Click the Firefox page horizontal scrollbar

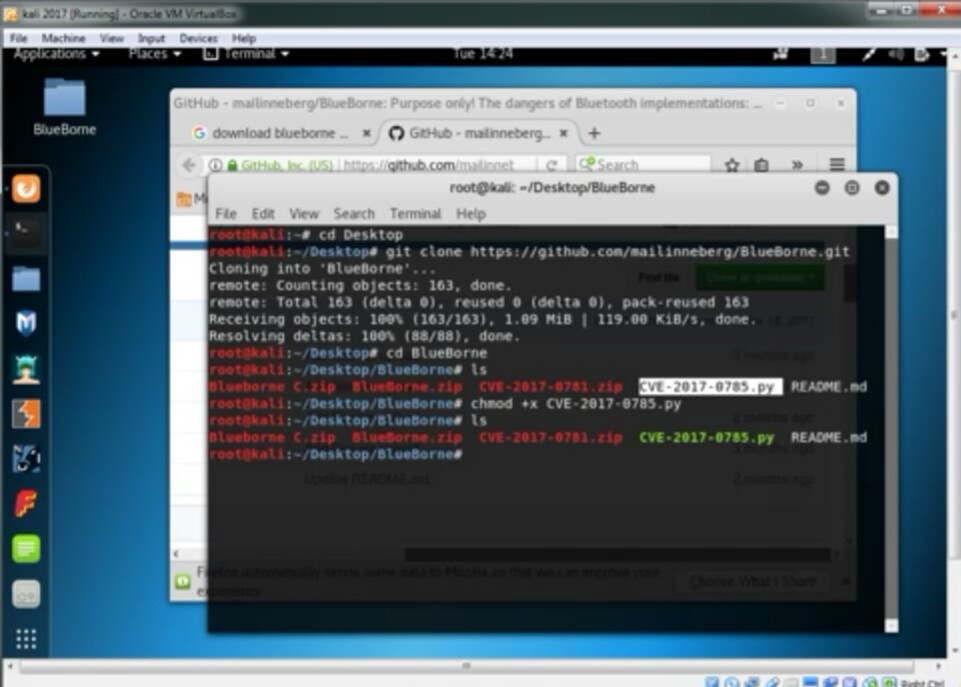619,555
